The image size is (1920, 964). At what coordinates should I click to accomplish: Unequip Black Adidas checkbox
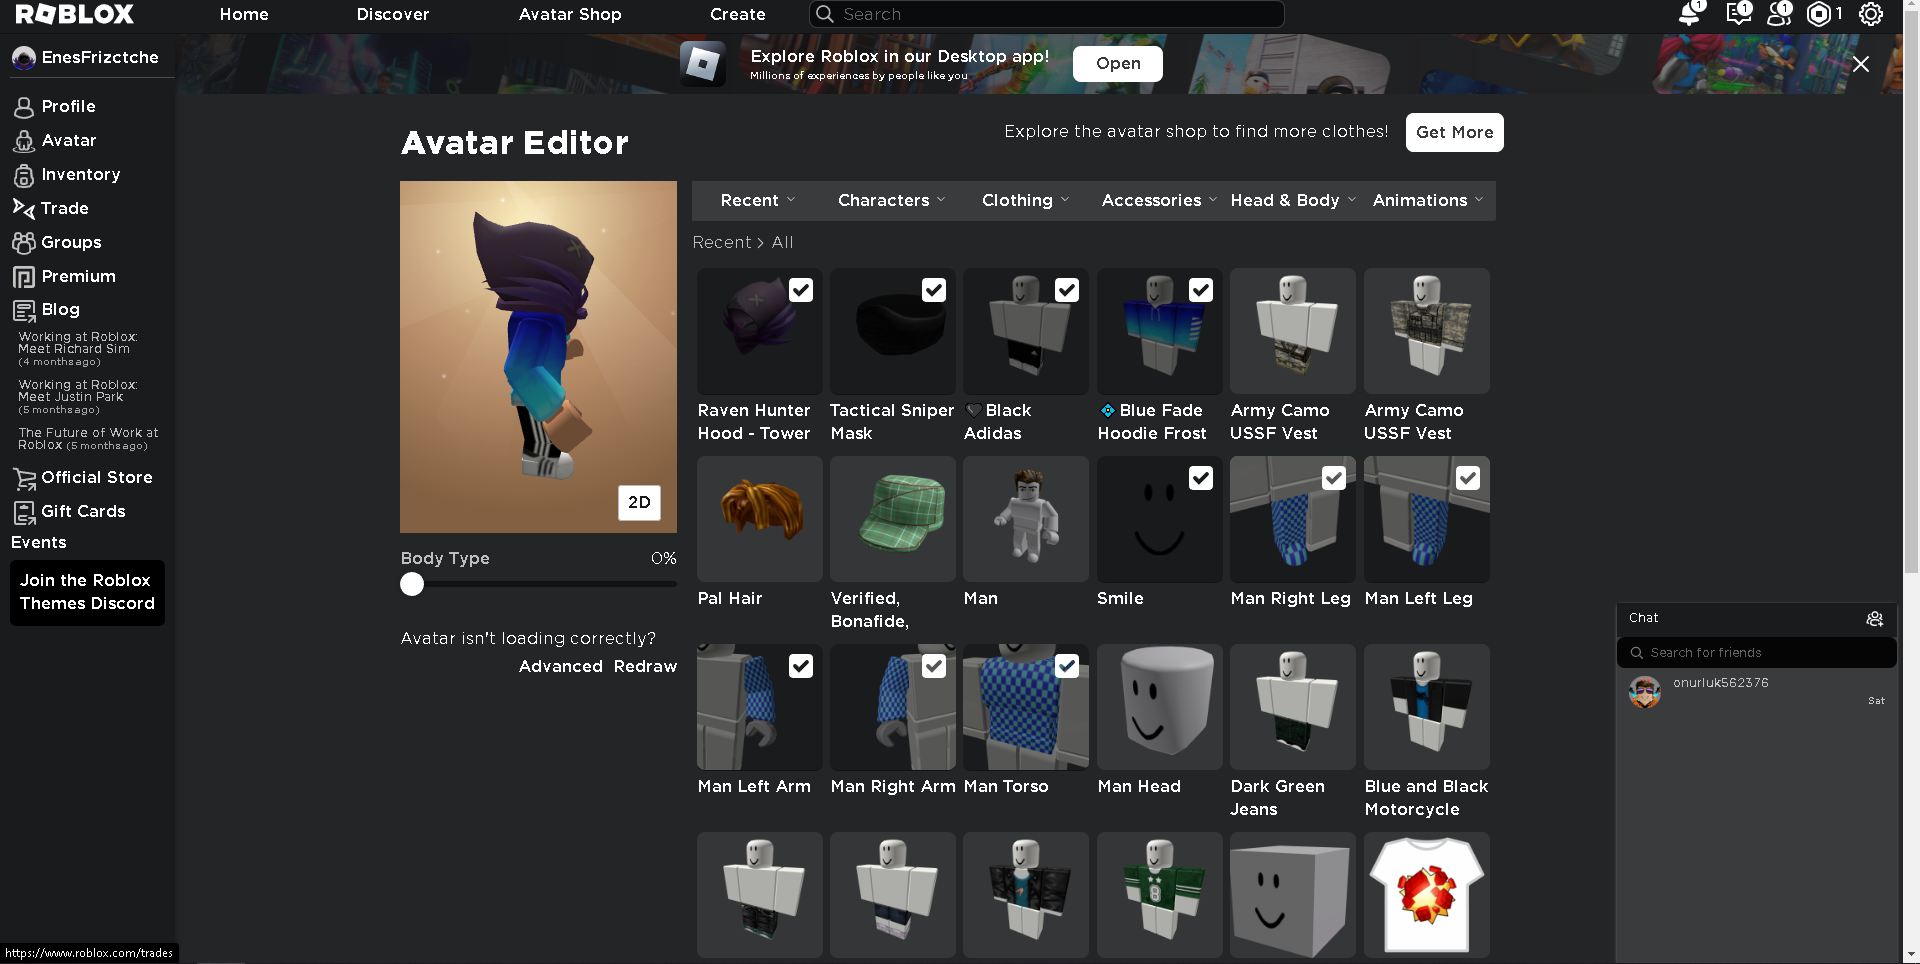click(1067, 290)
